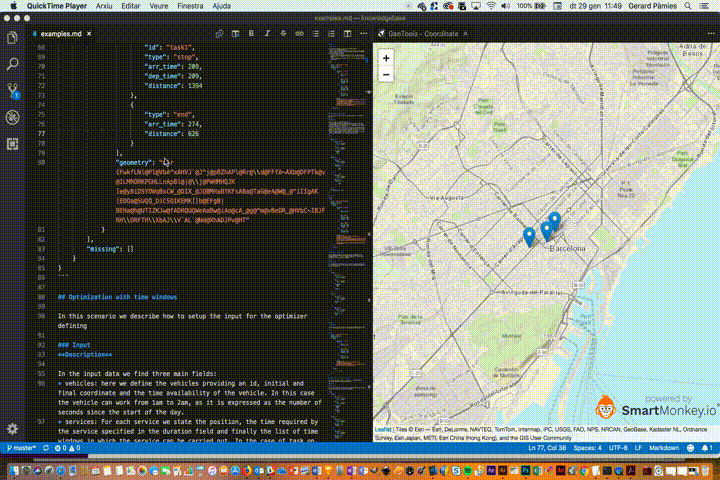The height and width of the screenshot is (480, 720).
Task: Zoom in on the map
Action: [386, 58]
